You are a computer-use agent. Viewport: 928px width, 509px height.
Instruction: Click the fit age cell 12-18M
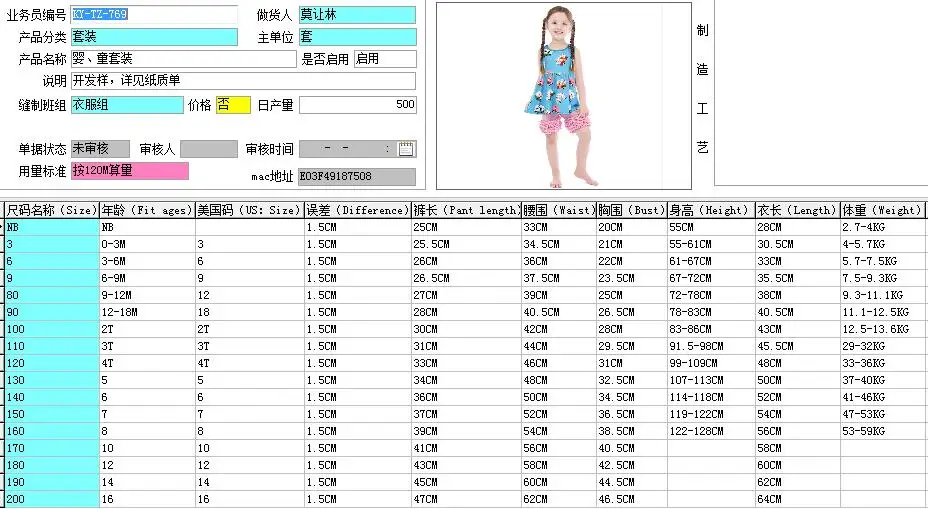(147, 313)
